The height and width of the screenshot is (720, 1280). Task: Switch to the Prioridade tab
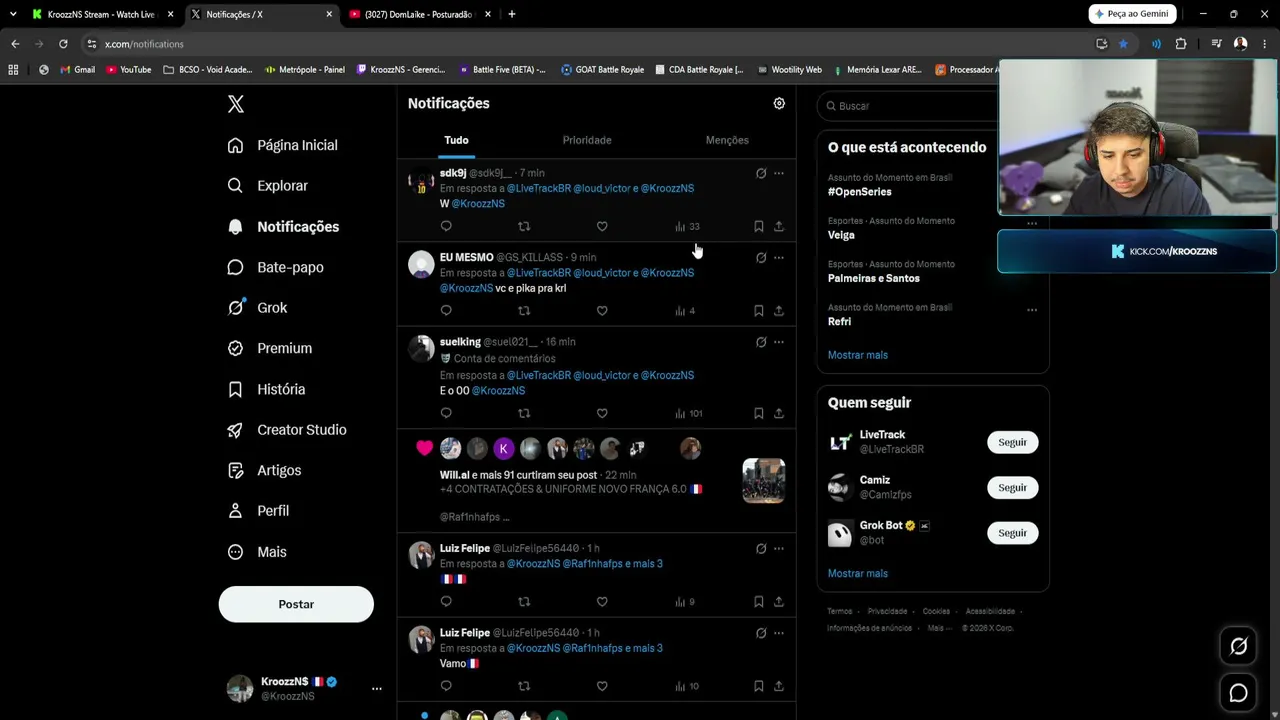[587, 140]
